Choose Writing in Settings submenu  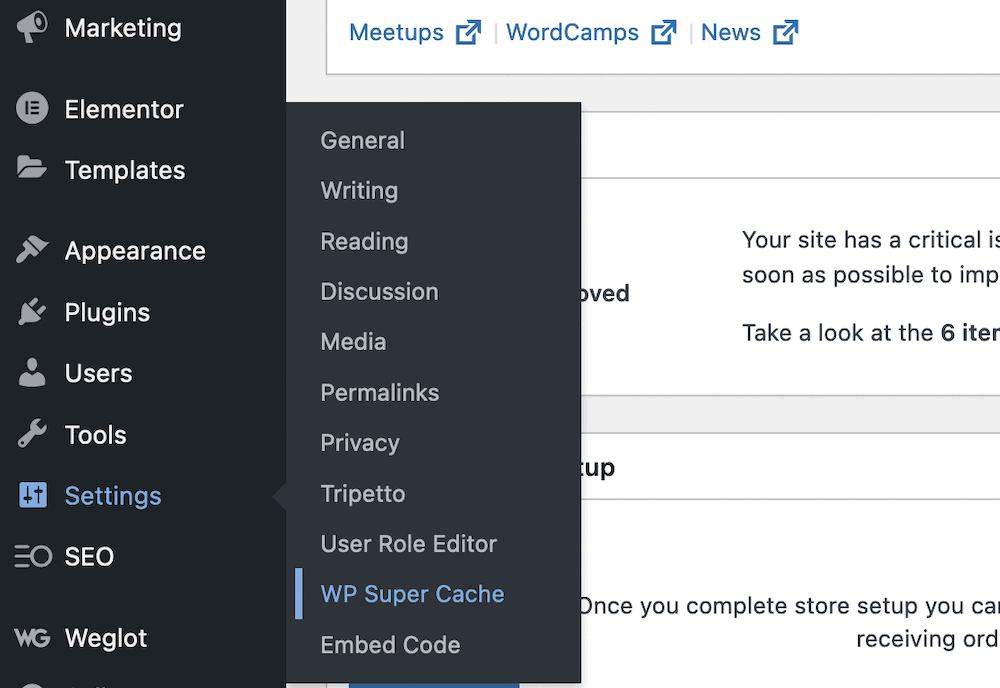[359, 191]
